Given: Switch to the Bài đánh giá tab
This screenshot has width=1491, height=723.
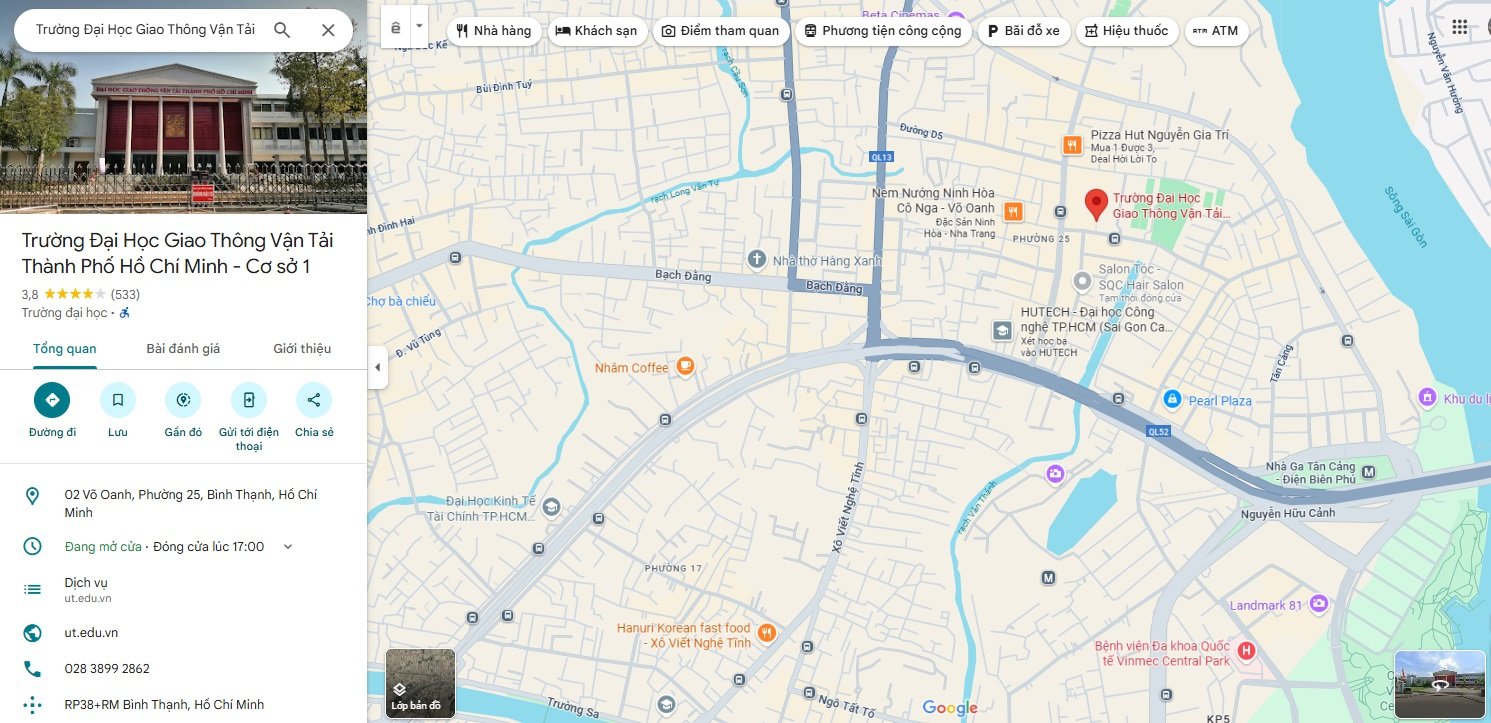Looking at the screenshot, I should (183, 349).
